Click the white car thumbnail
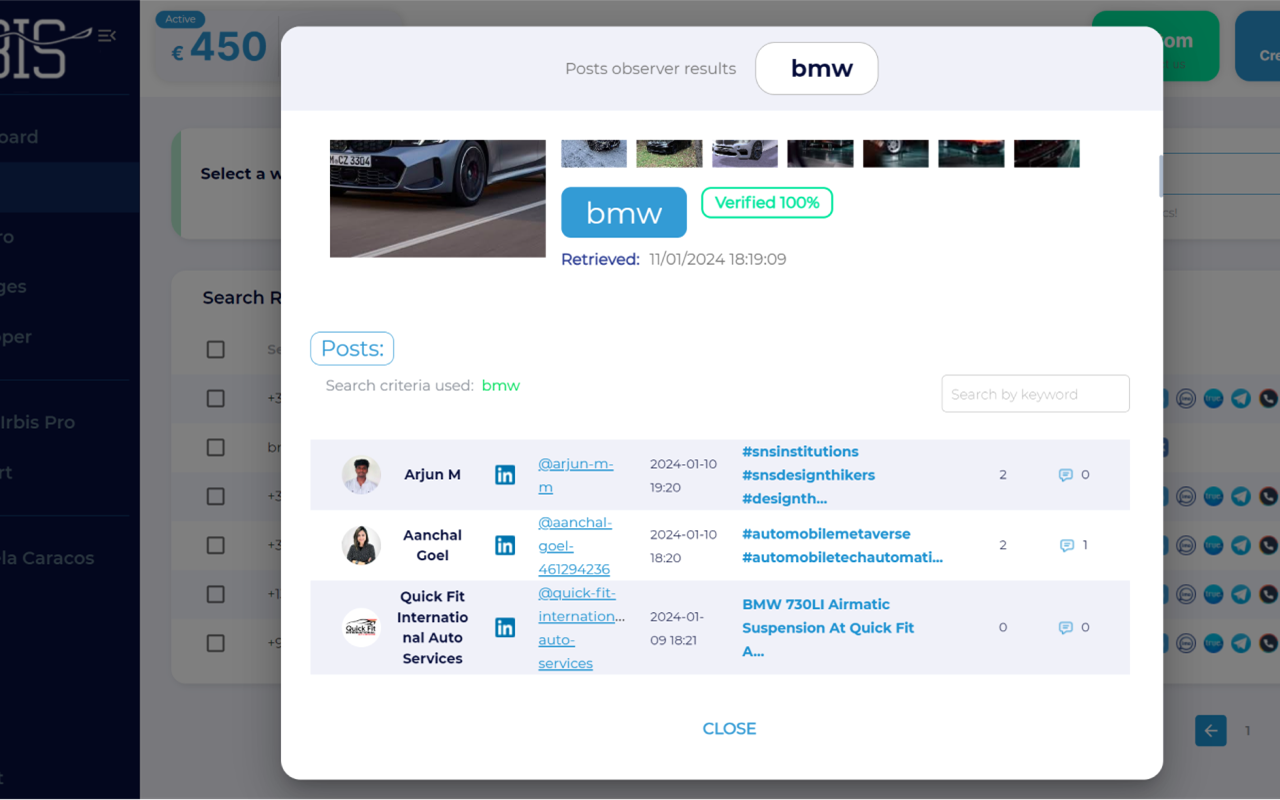 tap(745, 153)
